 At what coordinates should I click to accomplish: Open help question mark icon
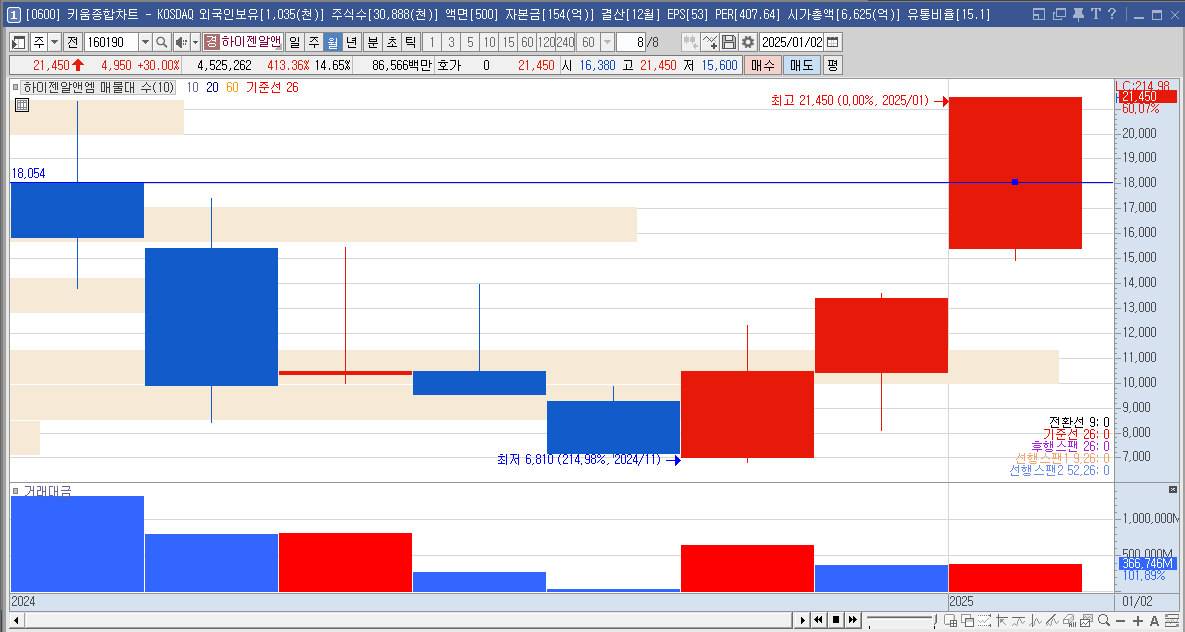[x=1111, y=14]
